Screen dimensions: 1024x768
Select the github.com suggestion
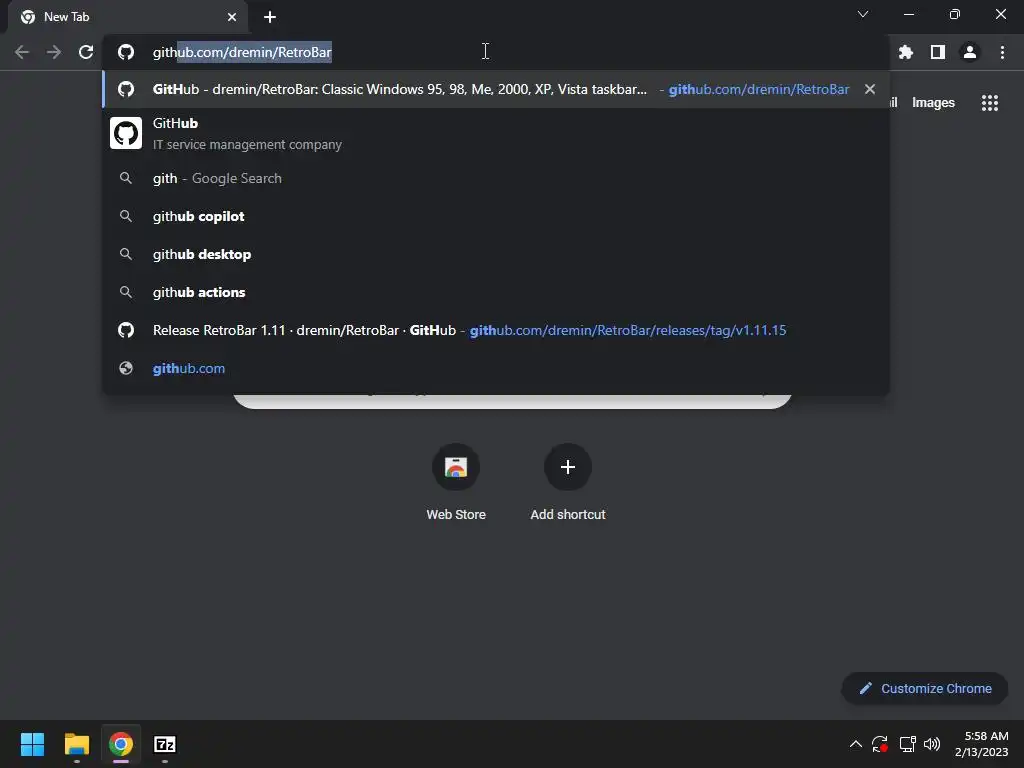[496, 368]
